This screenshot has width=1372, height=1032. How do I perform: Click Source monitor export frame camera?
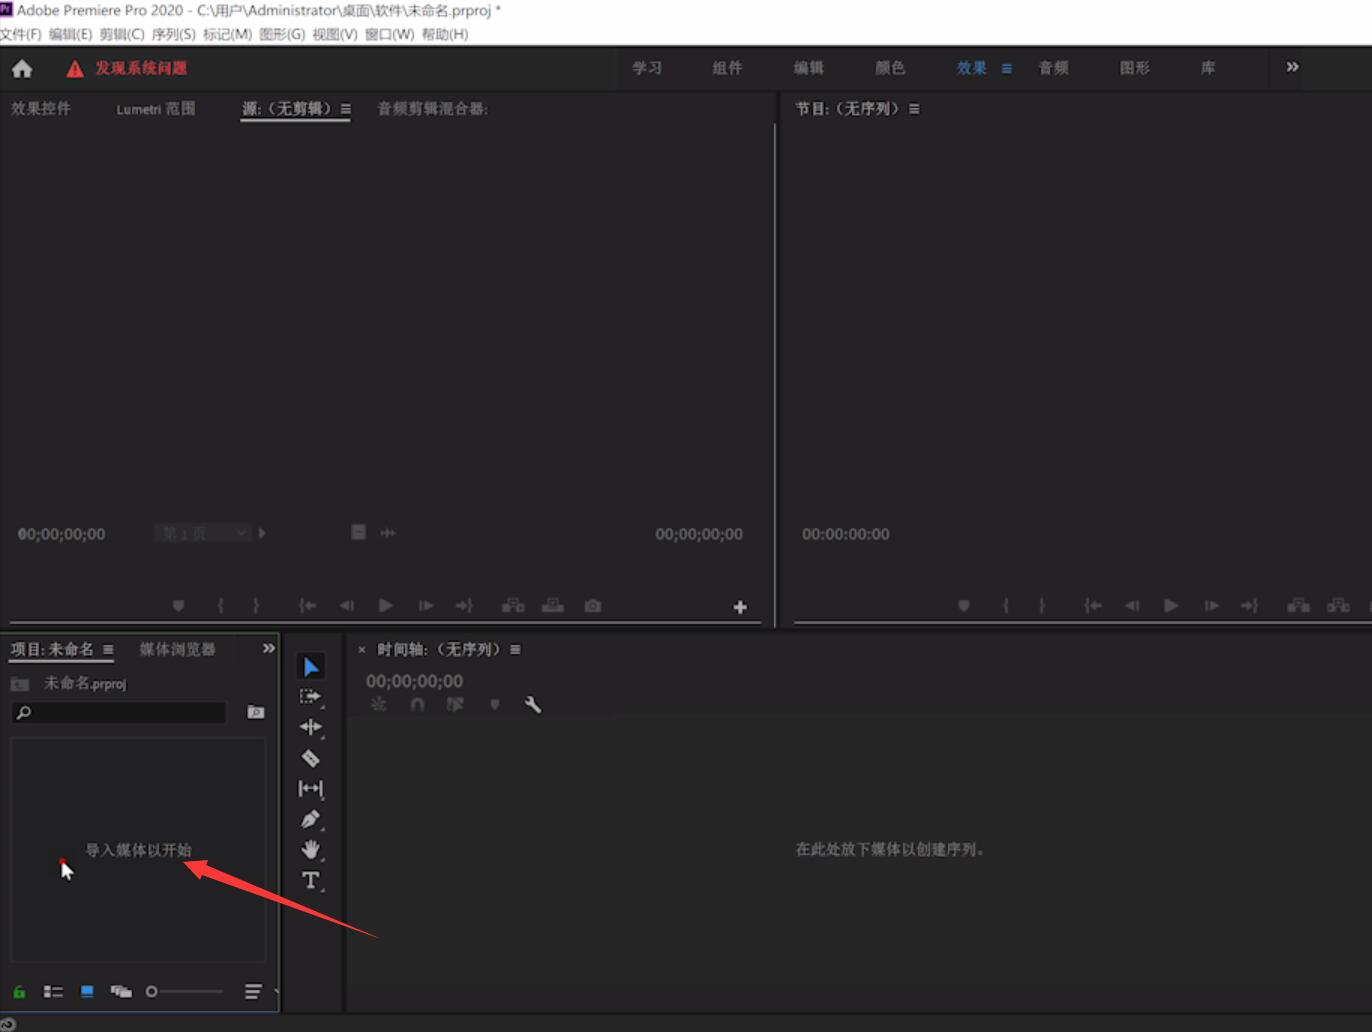point(593,606)
